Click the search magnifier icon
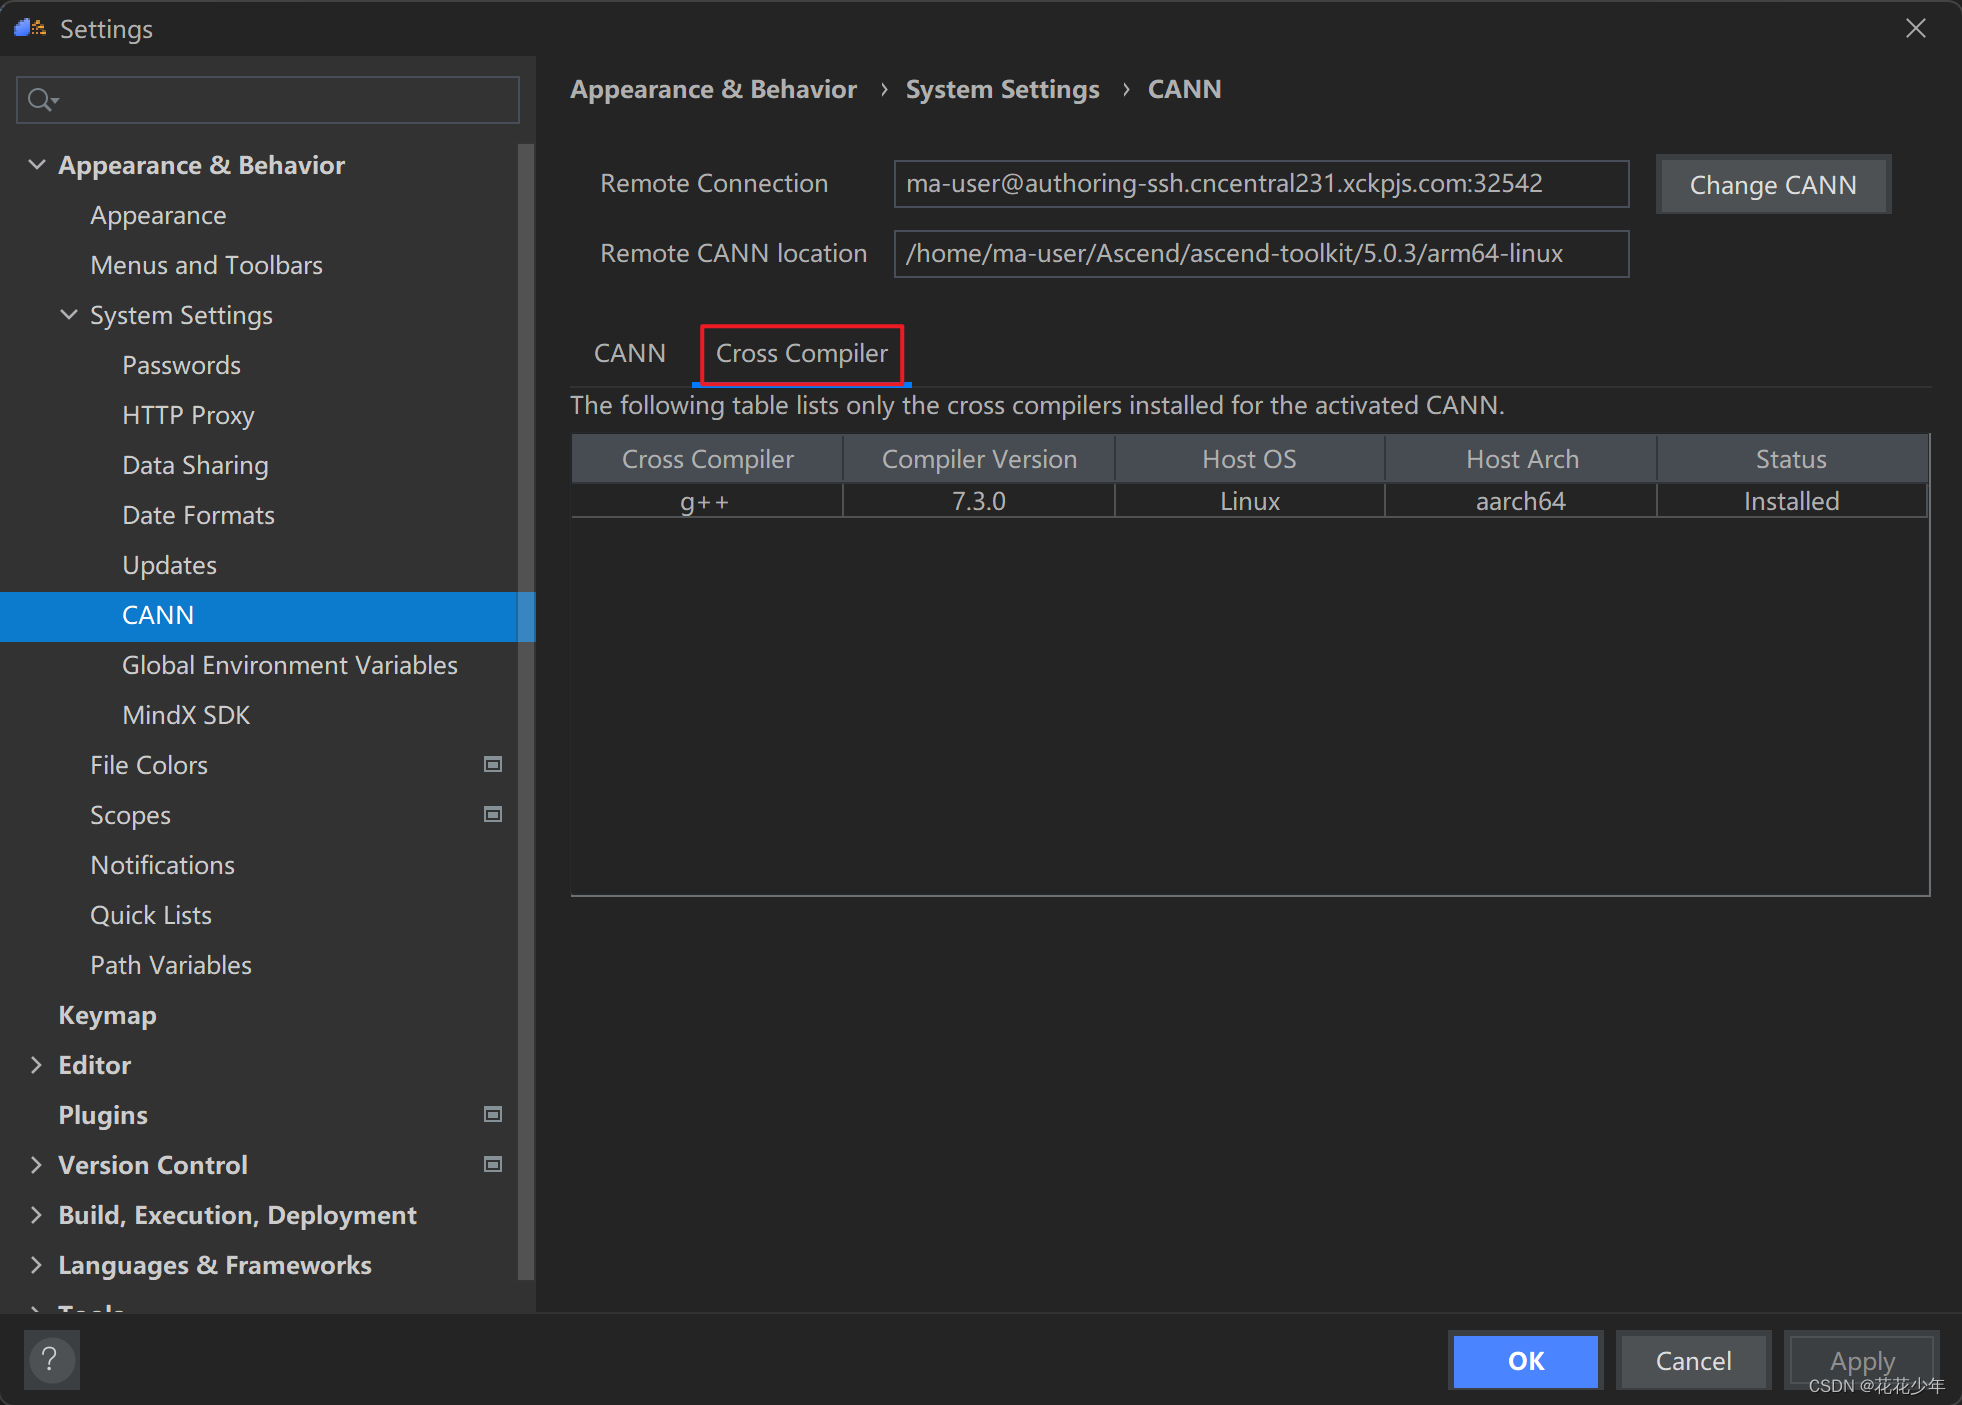The width and height of the screenshot is (1962, 1405). coord(42,100)
